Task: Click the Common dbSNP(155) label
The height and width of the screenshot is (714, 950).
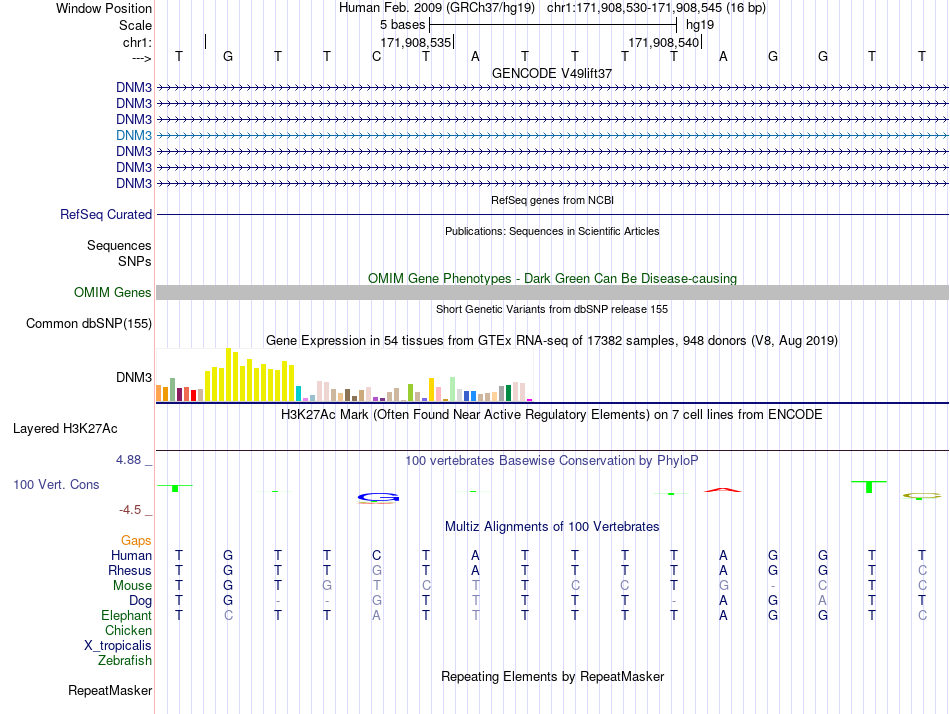Action: coord(89,324)
